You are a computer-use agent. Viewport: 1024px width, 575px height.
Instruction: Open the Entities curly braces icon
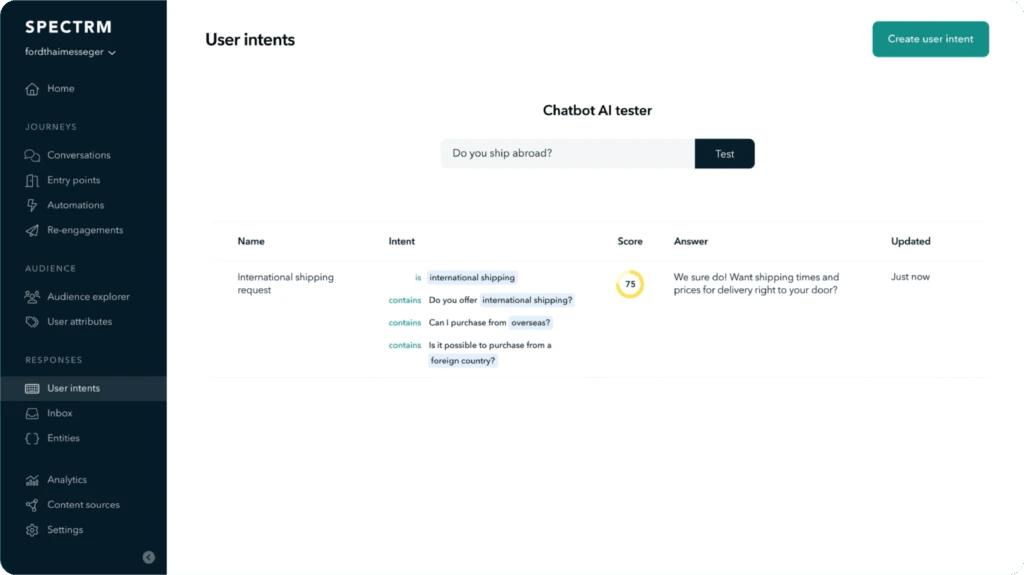32,438
